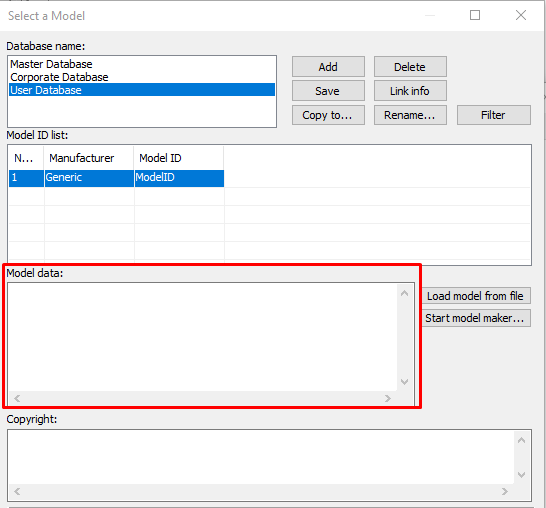The width and height of the screenshot is (546, 508).
Task: Open Link info for the model
Action: click(410, 91)
